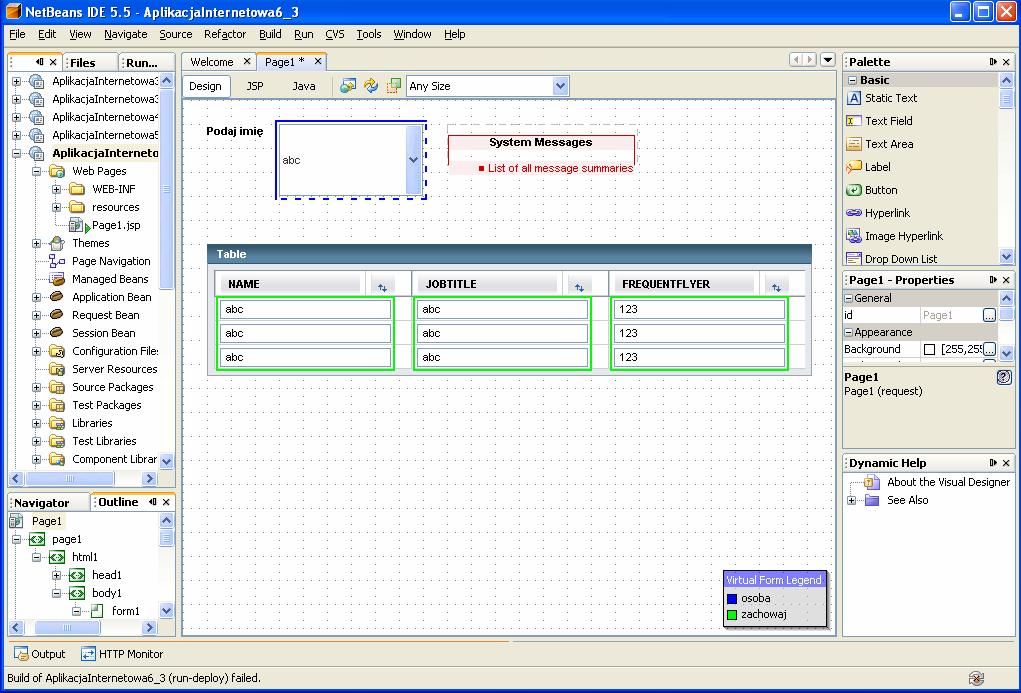Screen dimensions: 1021x693
Task: Collapse the Basic palette category
Action: coord(852,80)
